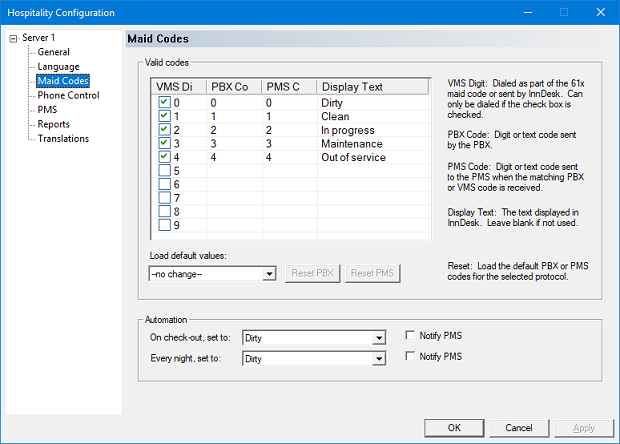Expand the On check-out status dropdown
The height and width of the screenshot is (444, 620).
[378, 339]
